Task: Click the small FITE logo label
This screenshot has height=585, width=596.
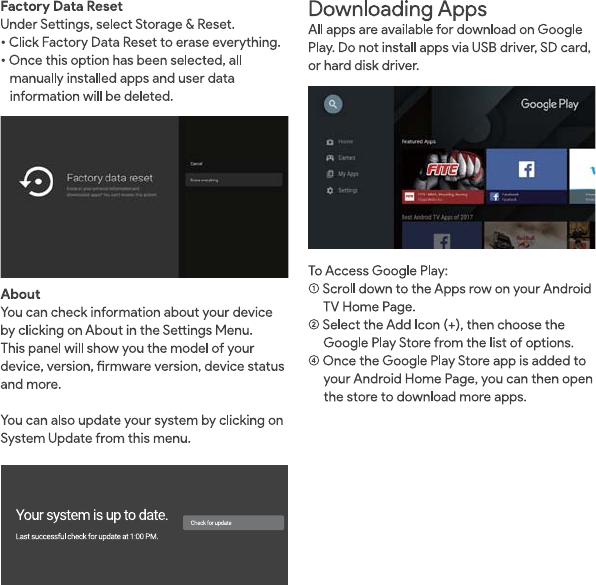Action: [x=409, y=197]
